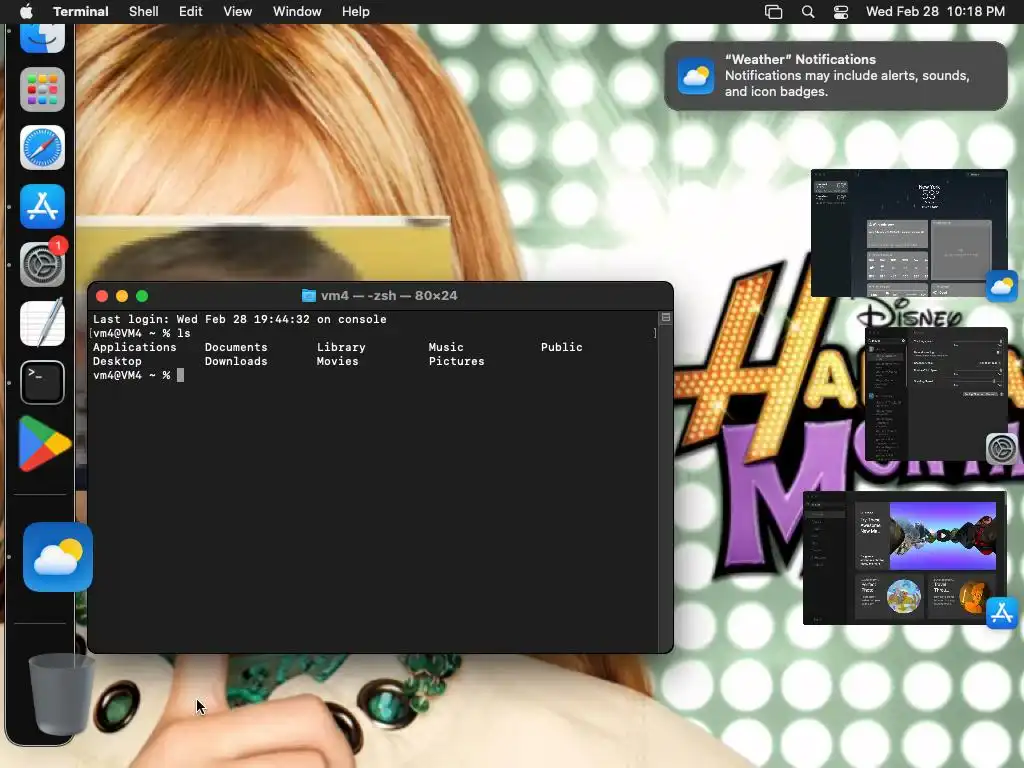Minimize the Terminal window with yellow button
The height and width of the screenshot is (768, 1024).
coord(121,296)
